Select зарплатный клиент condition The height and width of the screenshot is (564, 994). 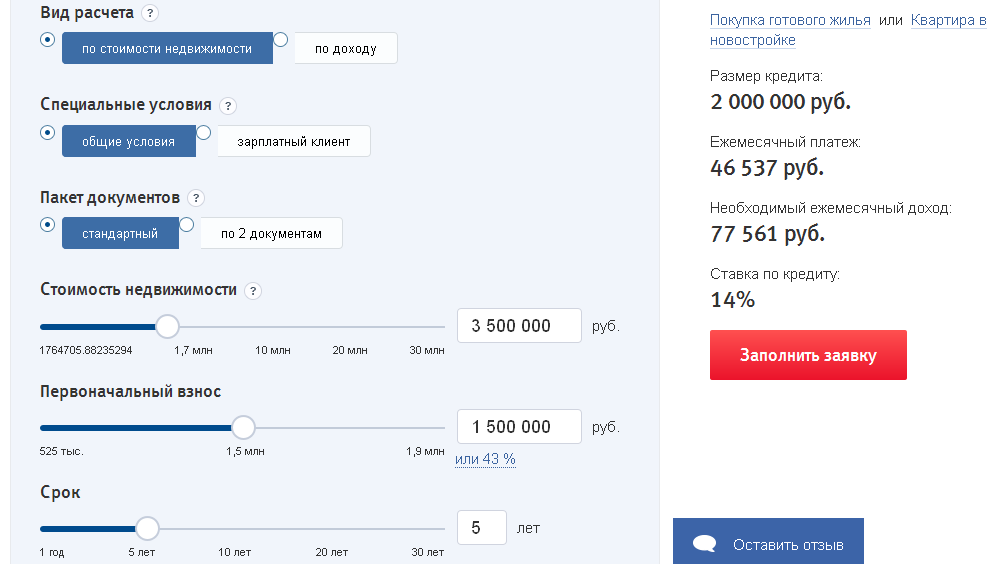(x=293, y=142)
